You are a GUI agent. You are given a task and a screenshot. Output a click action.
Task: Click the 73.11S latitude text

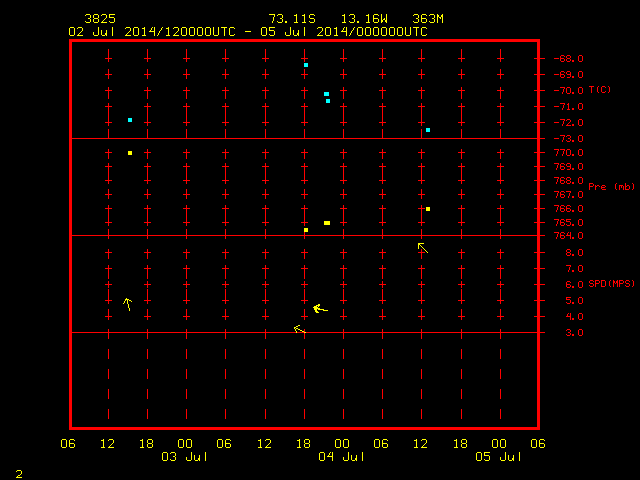(x=292, y=19)
